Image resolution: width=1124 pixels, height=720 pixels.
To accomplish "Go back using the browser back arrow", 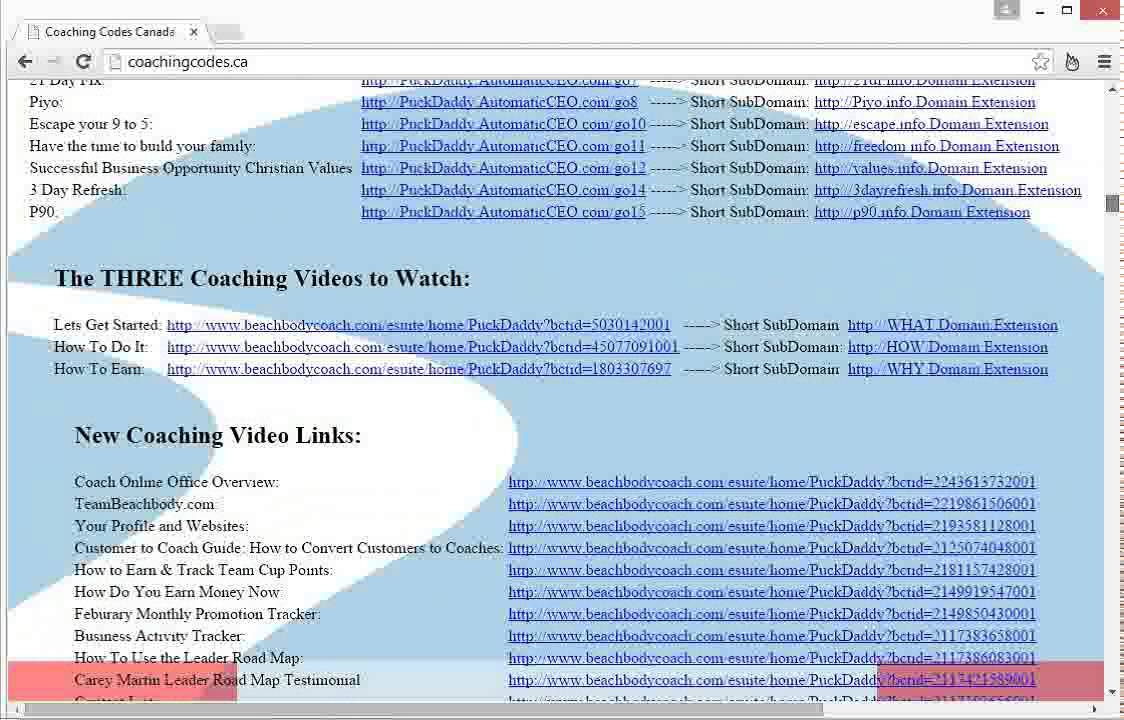I will (25, 62).
